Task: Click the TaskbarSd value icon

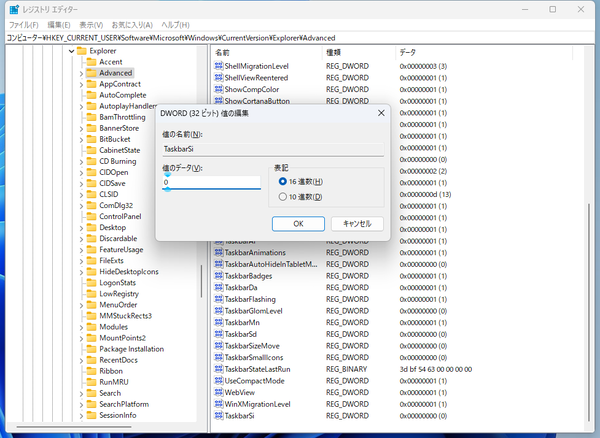Action: coord(218,334)
